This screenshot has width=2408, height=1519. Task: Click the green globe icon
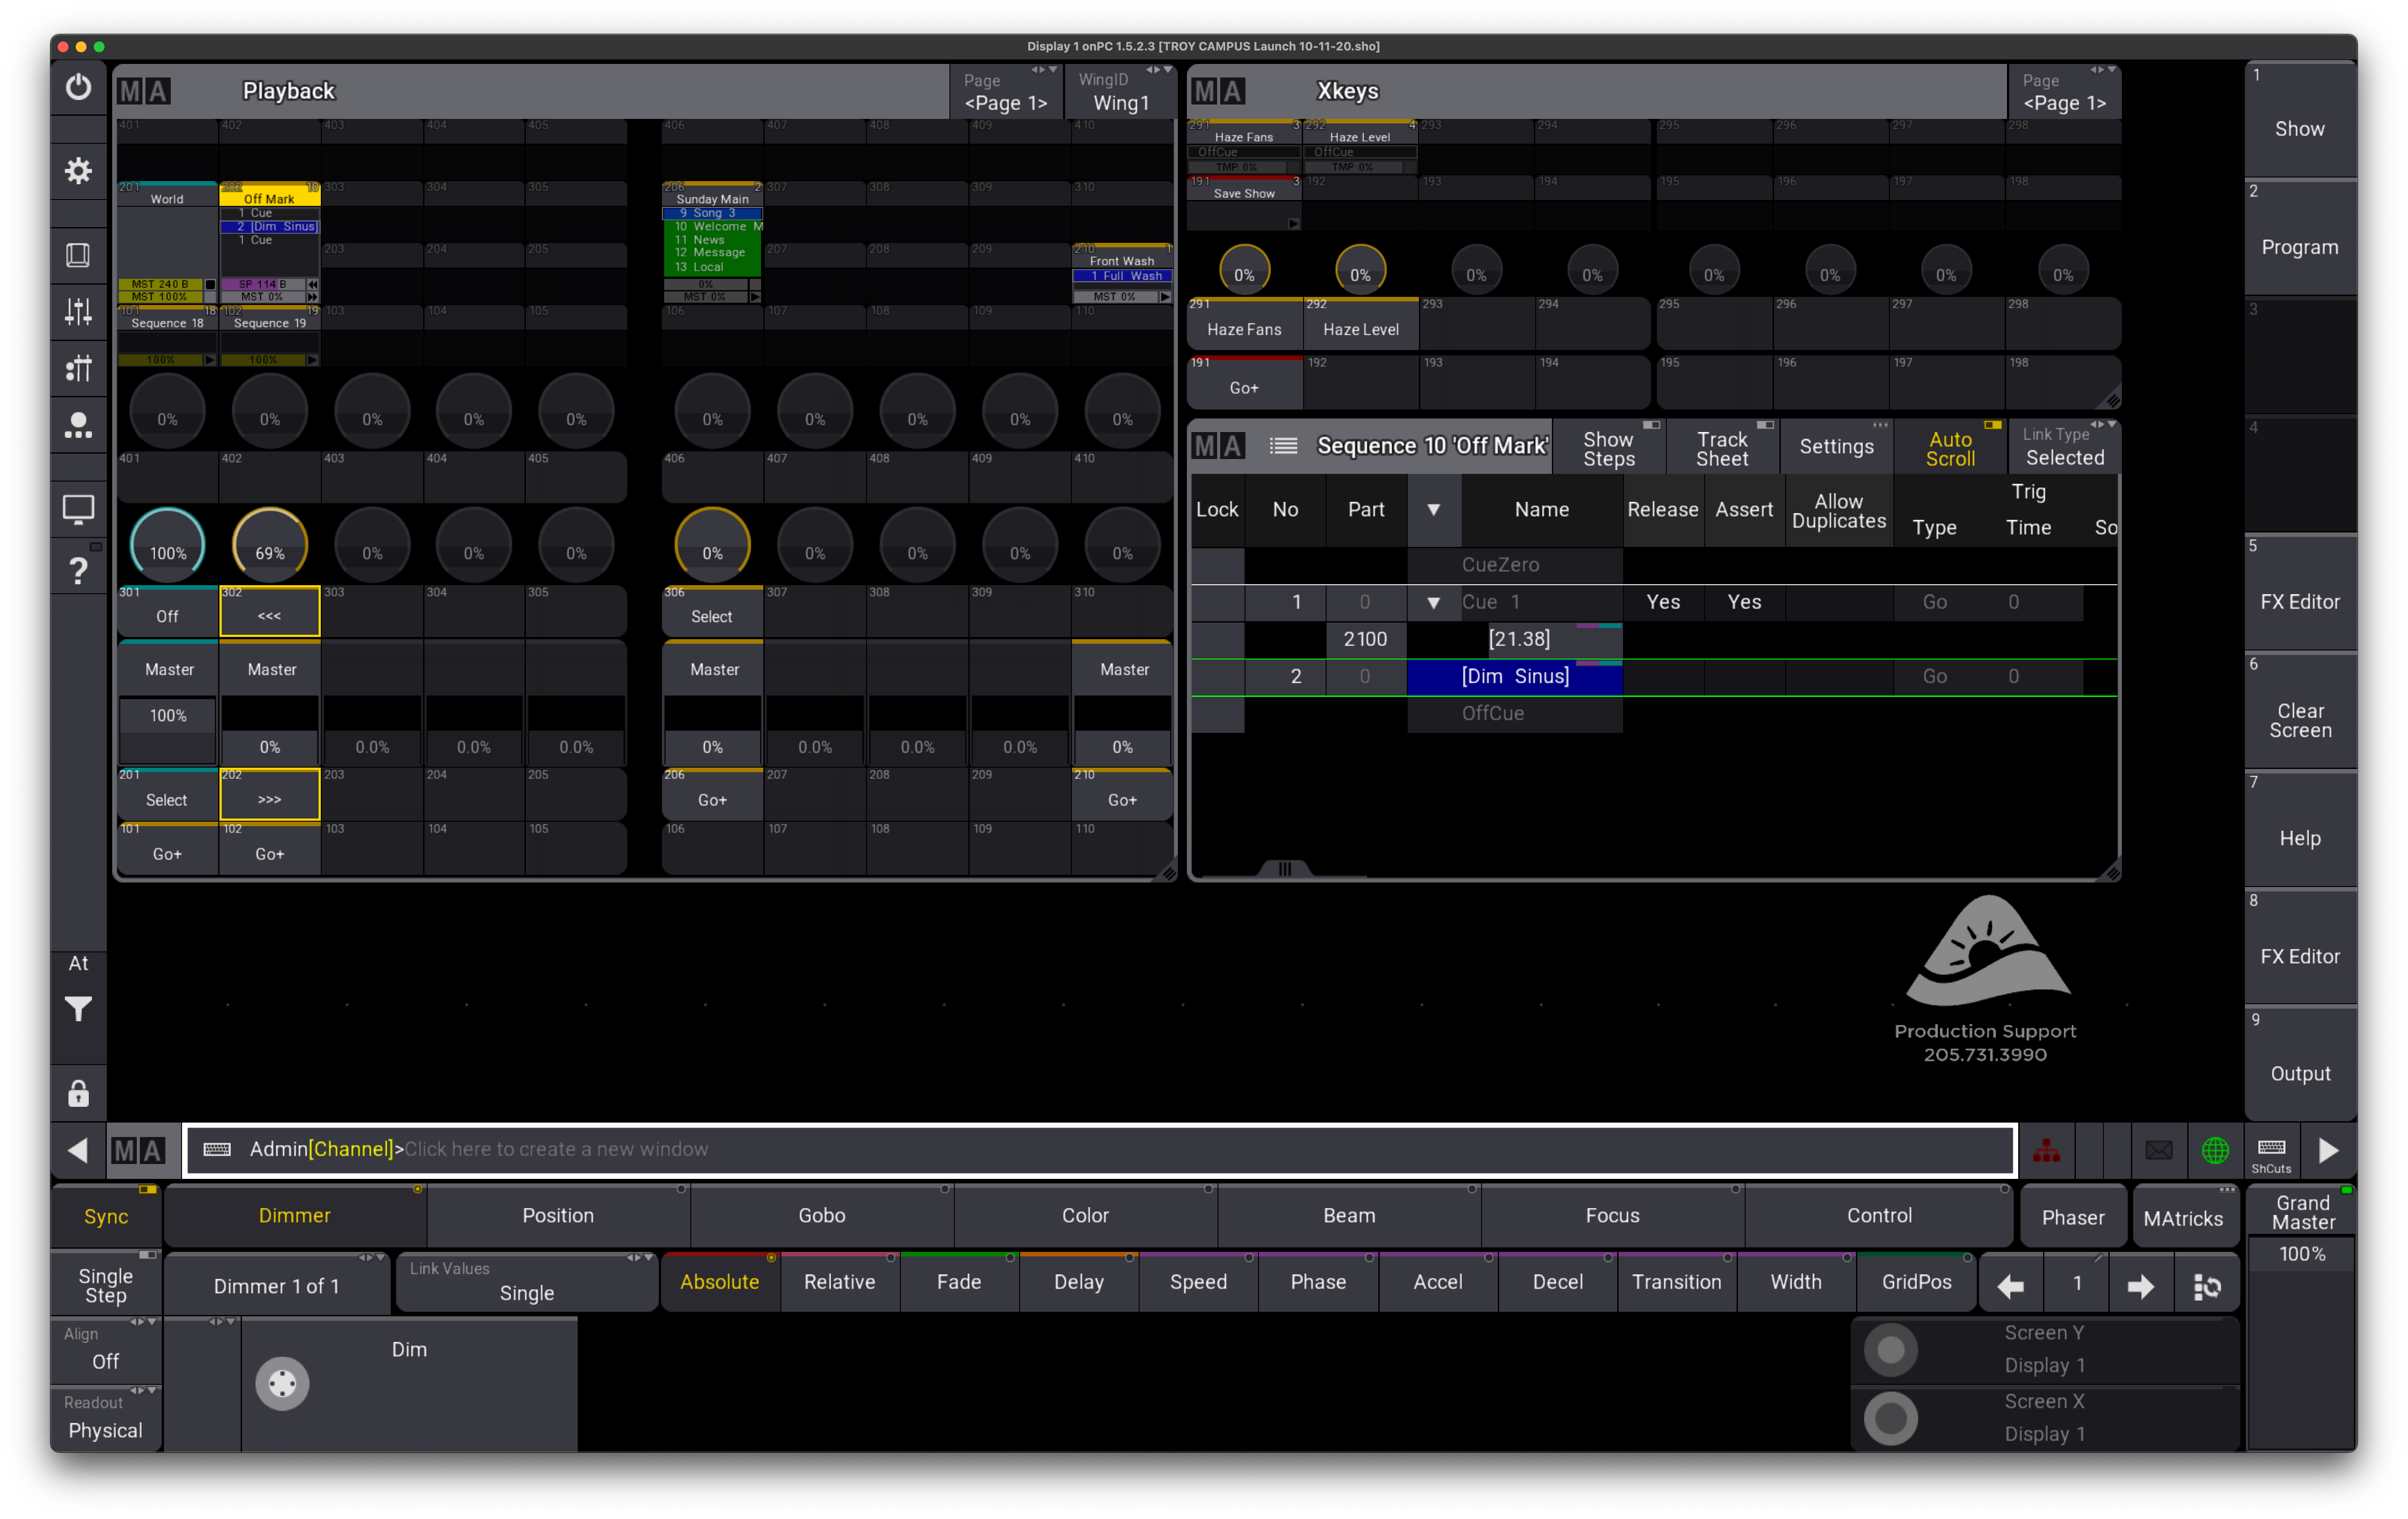[x=2215, y=1150]
